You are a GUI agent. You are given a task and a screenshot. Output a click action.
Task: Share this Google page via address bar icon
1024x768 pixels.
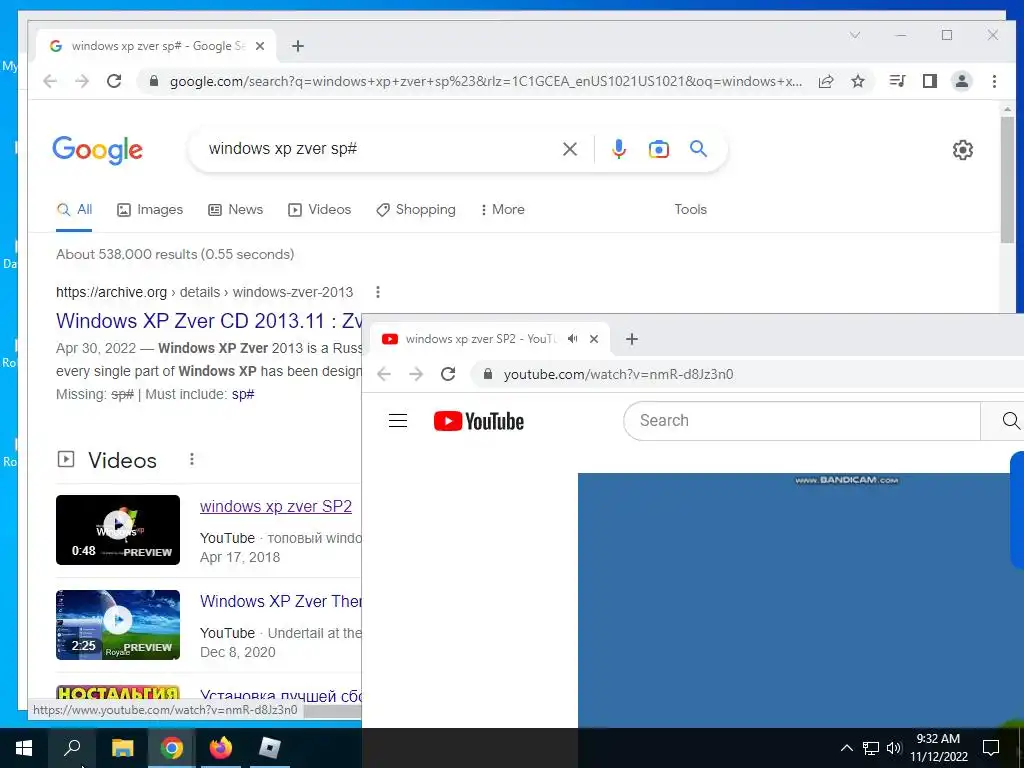coord(826,81)
